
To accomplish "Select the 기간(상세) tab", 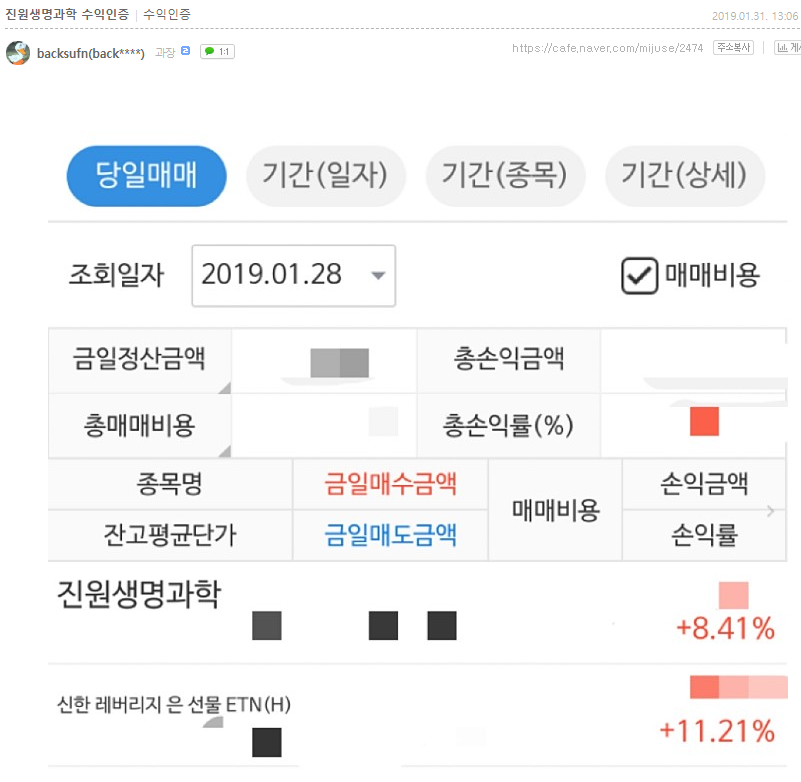I will click(x=685, y=176).
